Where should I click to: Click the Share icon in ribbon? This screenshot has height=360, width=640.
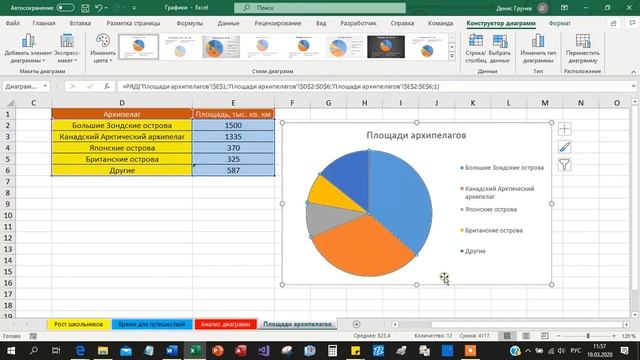click(x=613, y=23)
